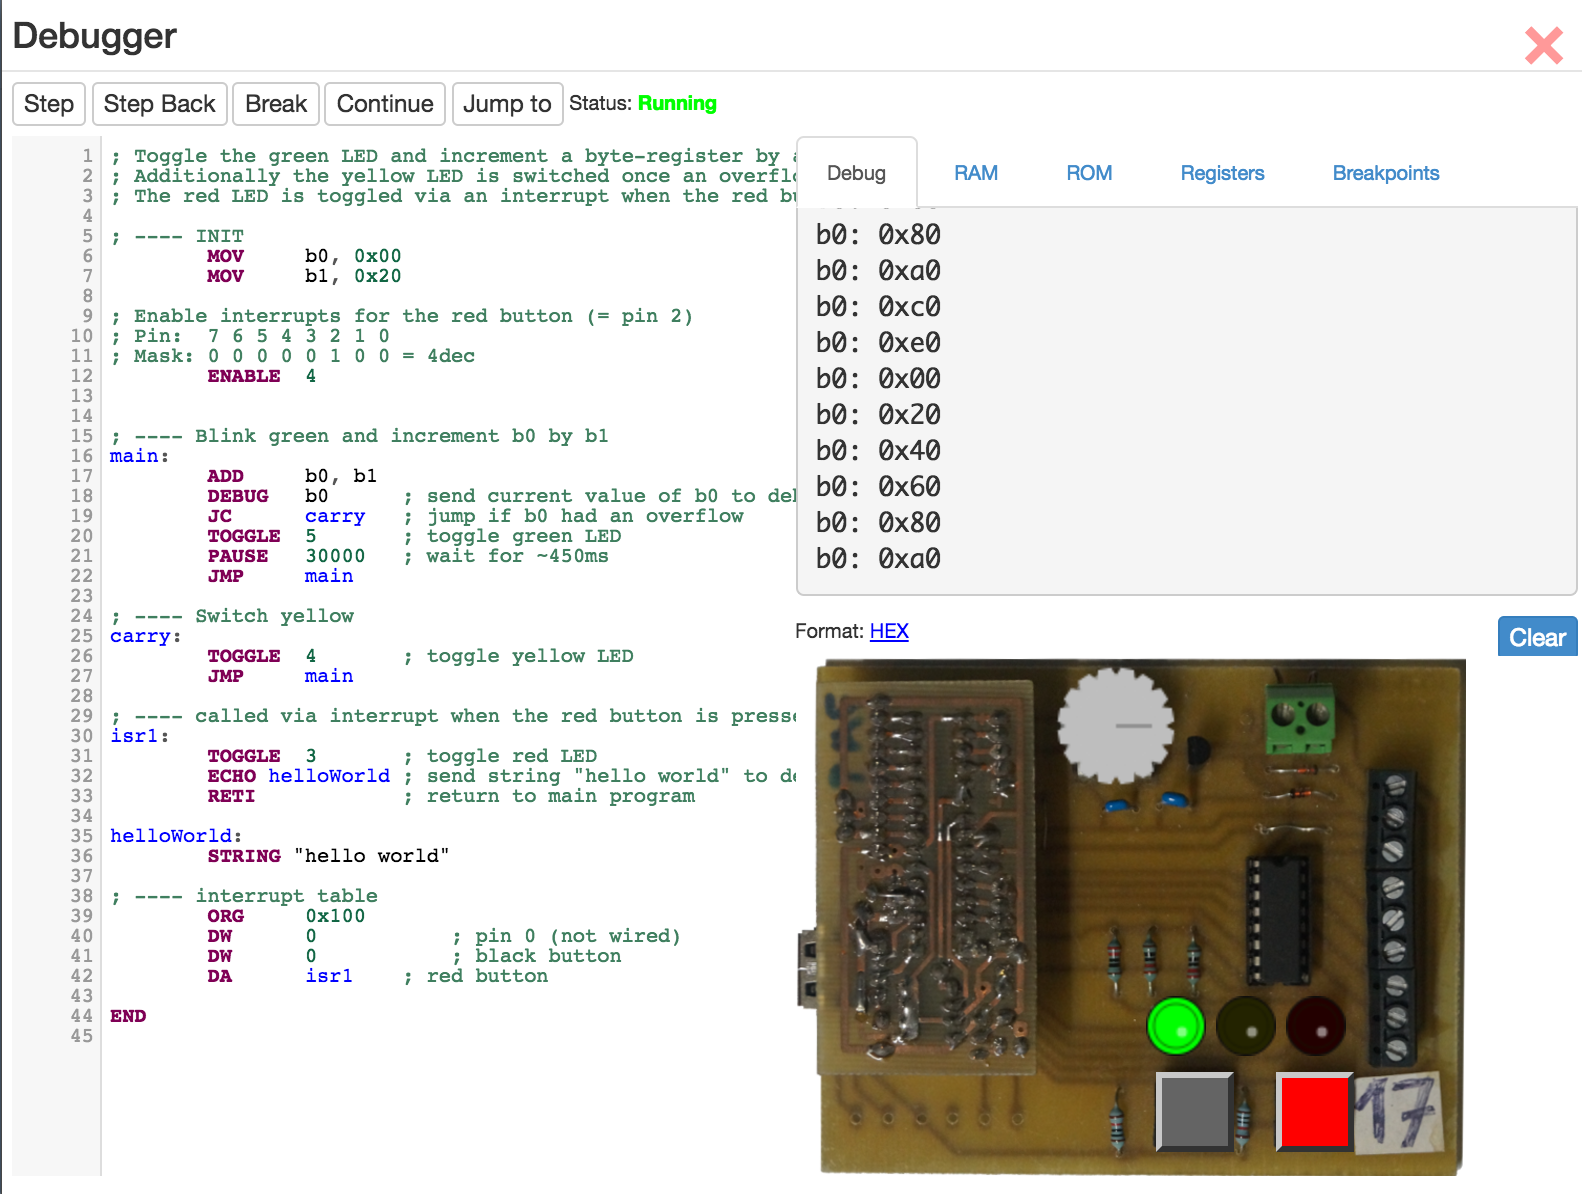Click the black IC chip on board
Viewport: 1582px width, 1194px height.
[x=1277, y=920]
